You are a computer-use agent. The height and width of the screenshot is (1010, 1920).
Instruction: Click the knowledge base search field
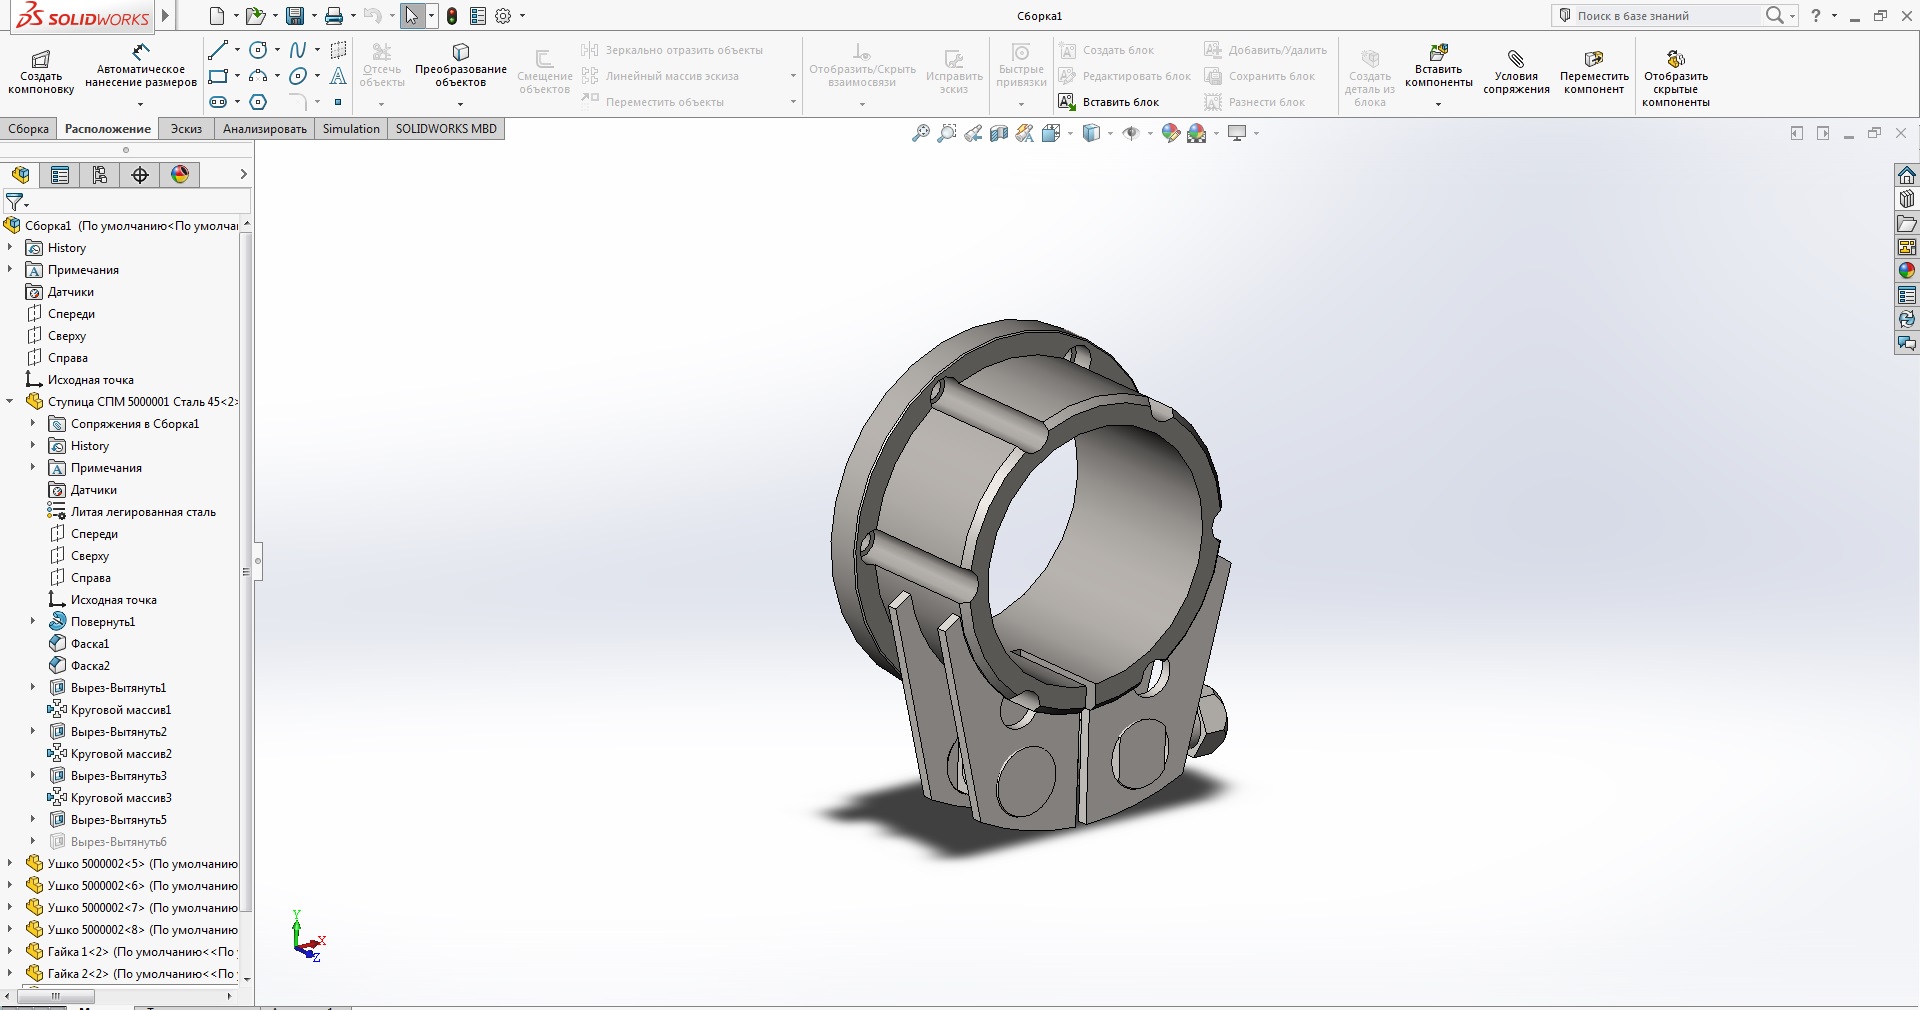pos(1665,16)
